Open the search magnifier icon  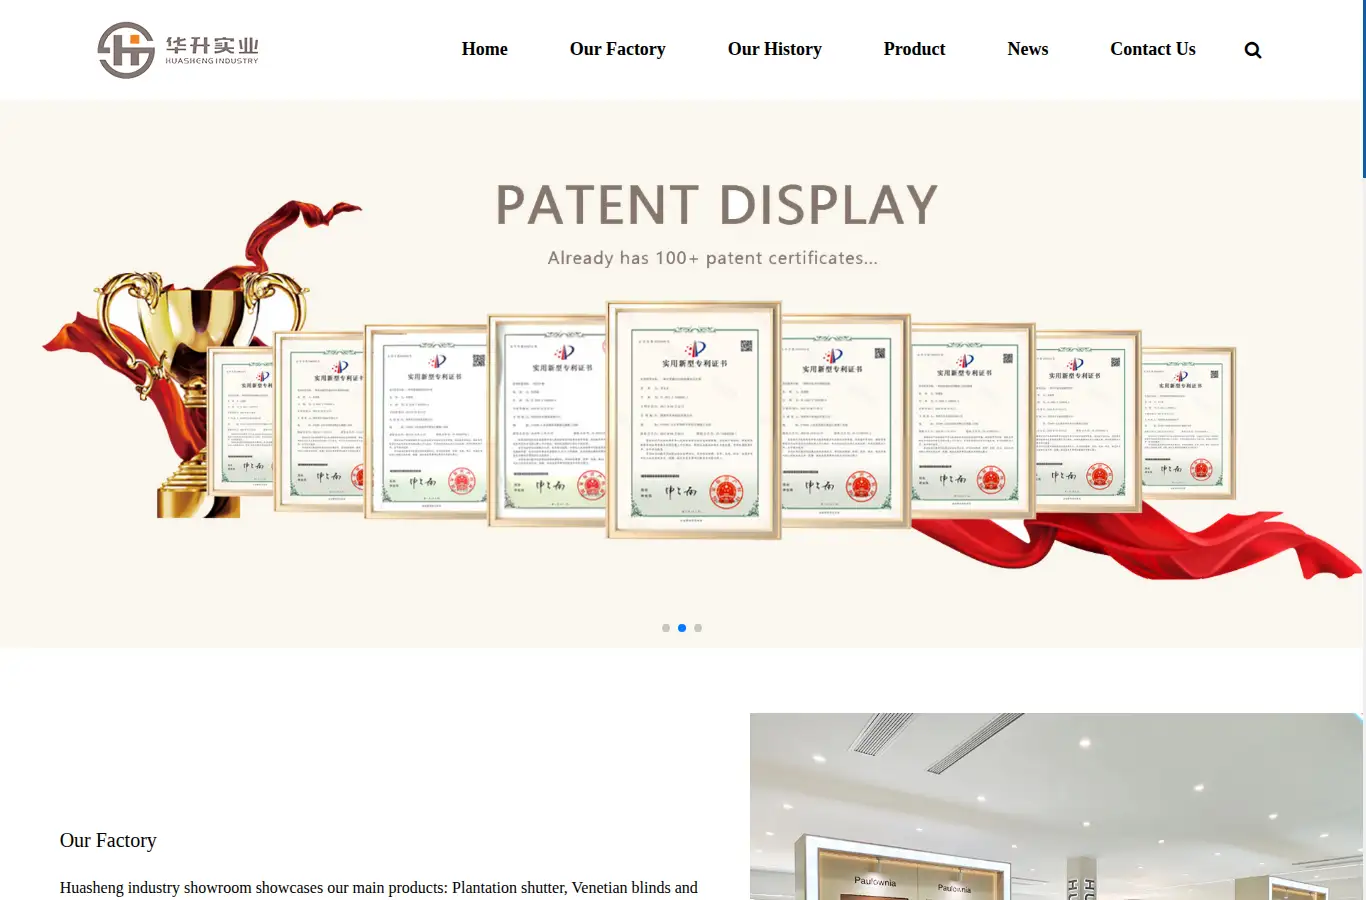point(1252,50)
